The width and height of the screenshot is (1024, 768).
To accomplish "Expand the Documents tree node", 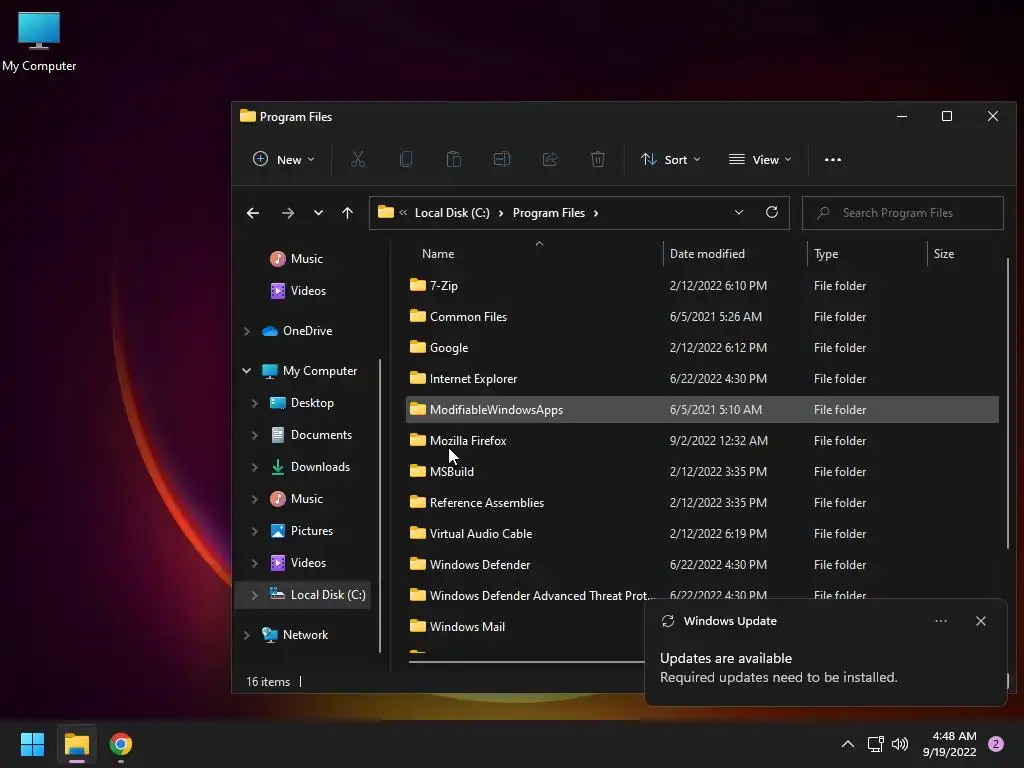I will [x=255, y=435].
